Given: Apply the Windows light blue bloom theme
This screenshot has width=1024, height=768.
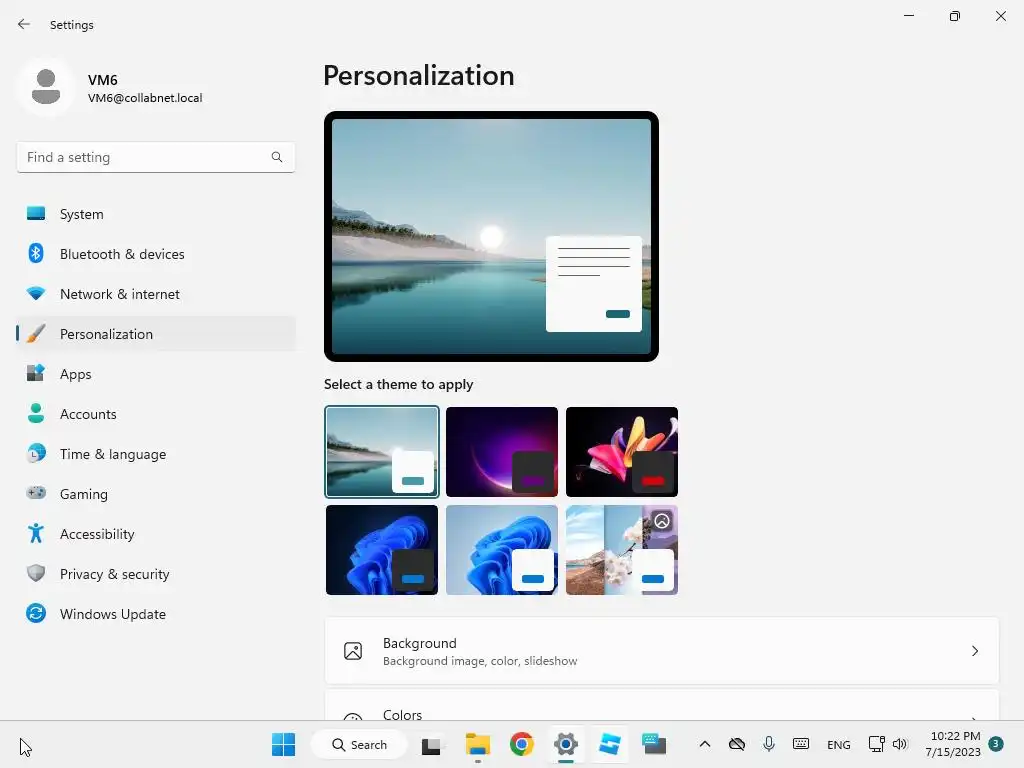Looking at the screenshot, I should point(502,550).
